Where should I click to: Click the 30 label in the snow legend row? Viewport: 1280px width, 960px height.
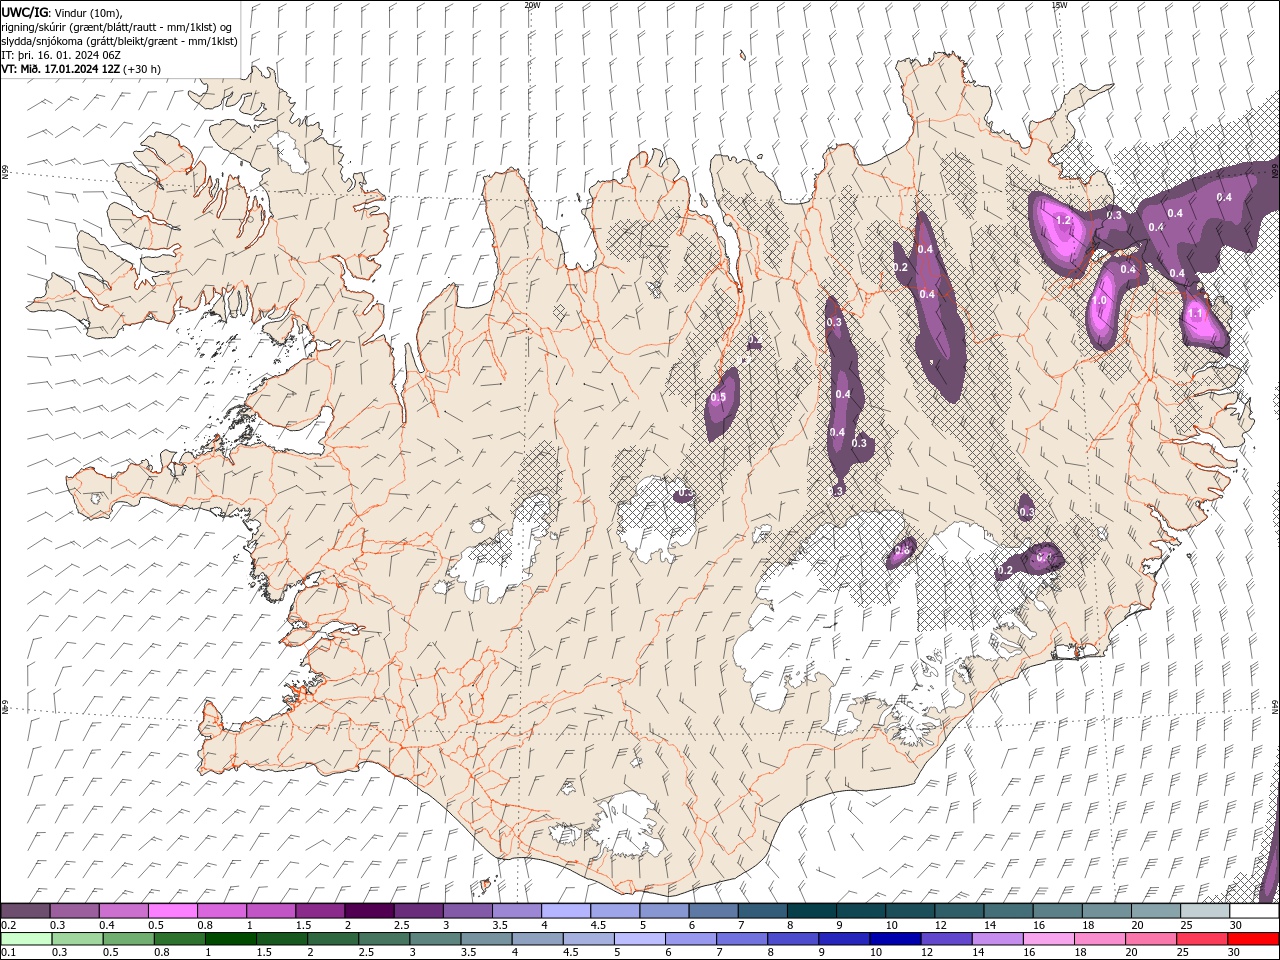click(x=1236, y=925)
